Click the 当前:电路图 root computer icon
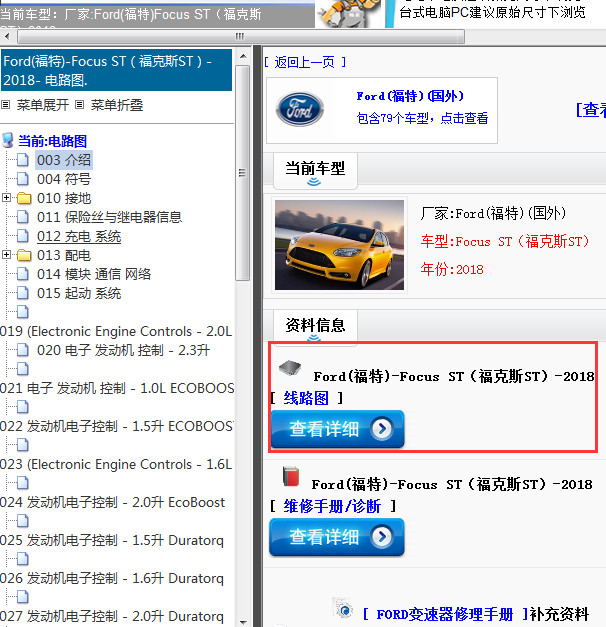The image size is (606, 627). [x=8, y=141]
